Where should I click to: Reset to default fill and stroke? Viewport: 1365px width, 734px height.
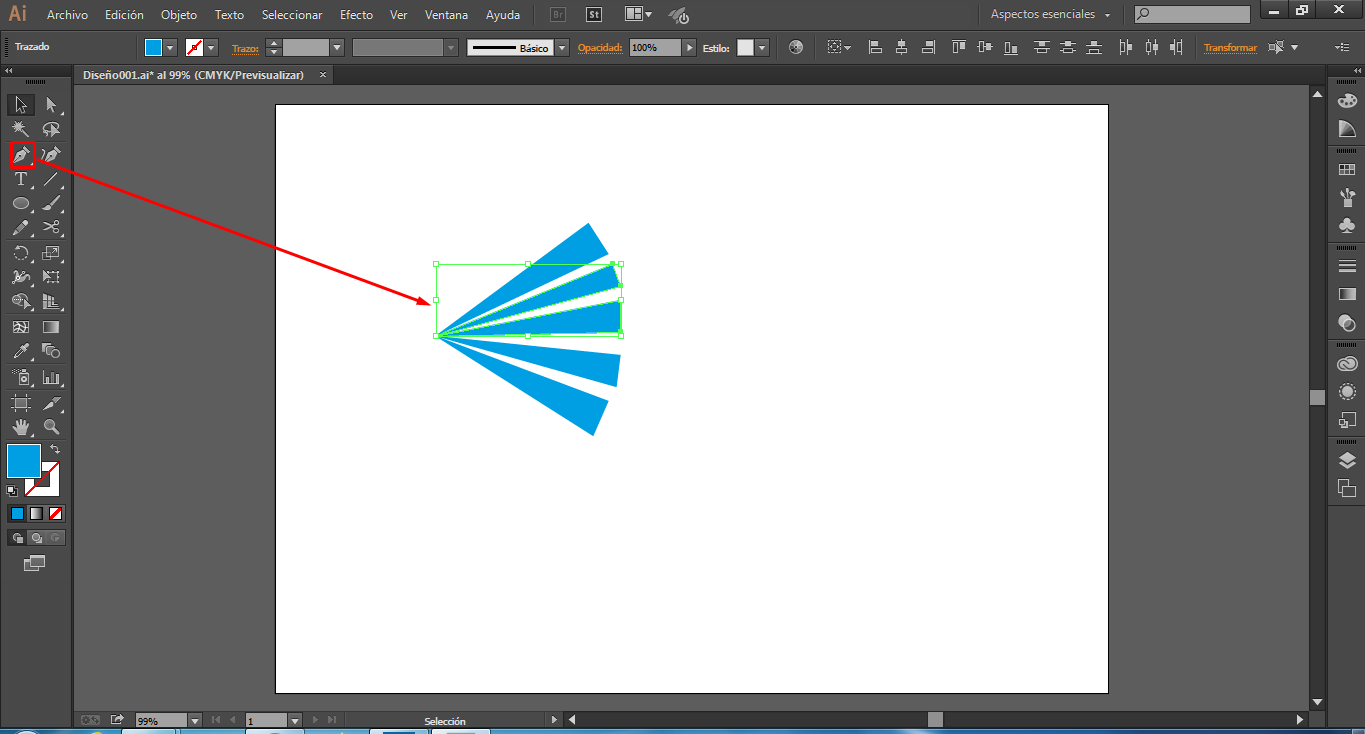(x=12, y=491)
